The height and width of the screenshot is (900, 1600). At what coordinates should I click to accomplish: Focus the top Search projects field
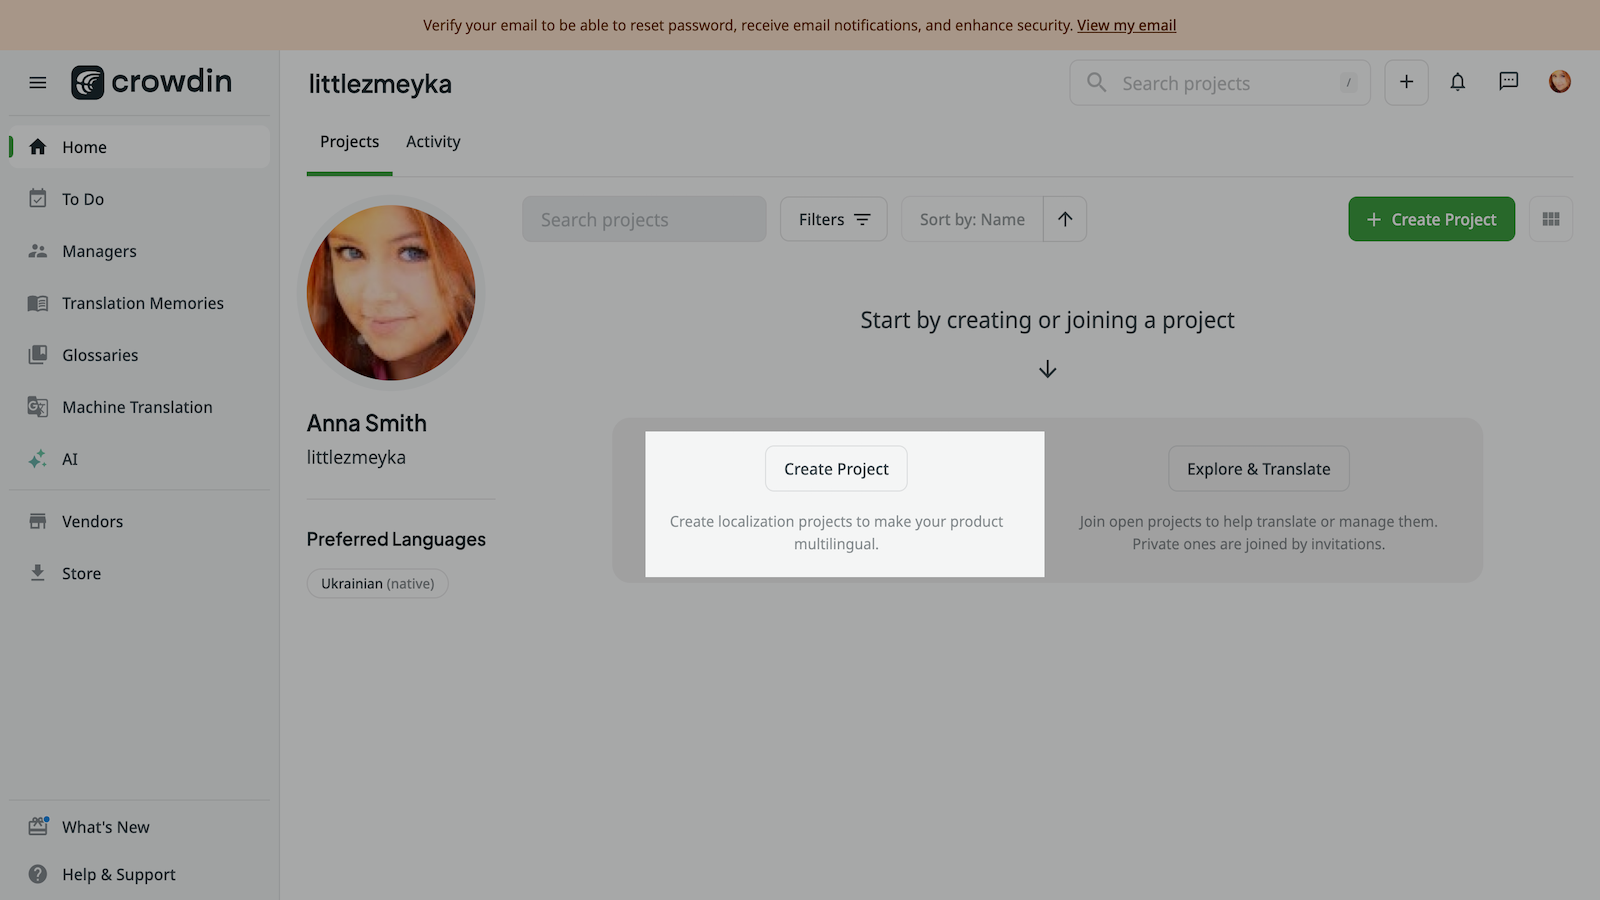click(x=1220, y=83)
